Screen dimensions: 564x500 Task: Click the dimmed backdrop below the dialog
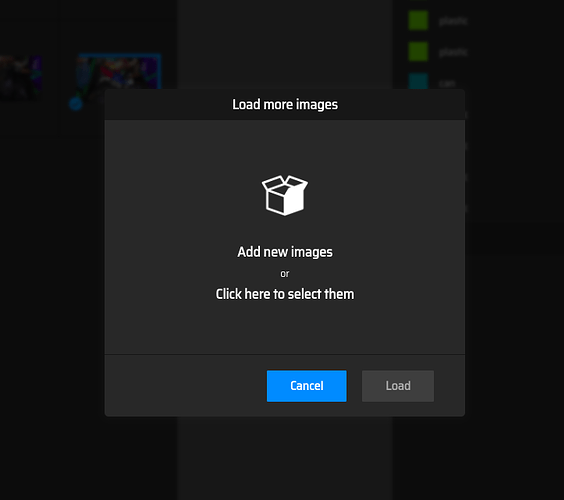click(x=285, y=459)
